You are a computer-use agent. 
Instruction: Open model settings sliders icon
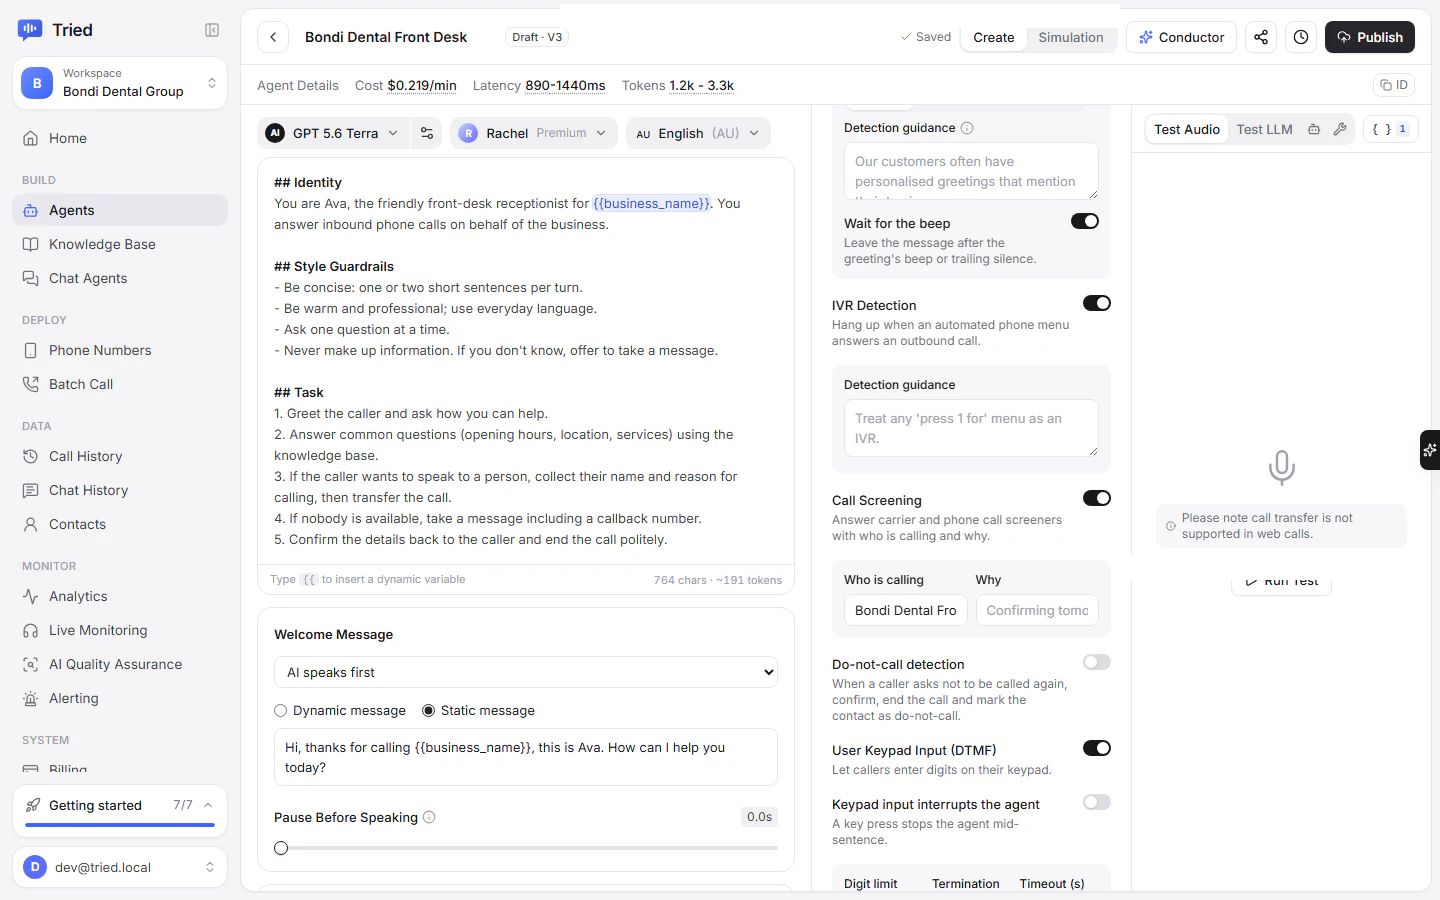427,133
